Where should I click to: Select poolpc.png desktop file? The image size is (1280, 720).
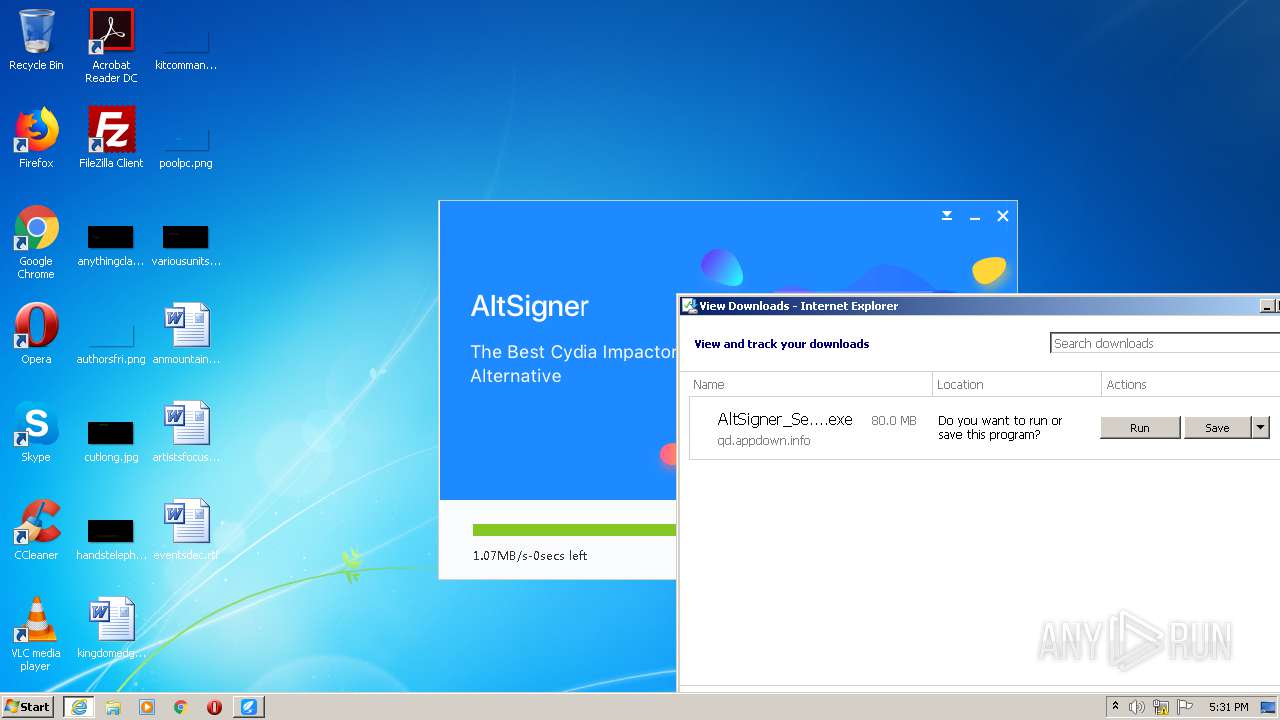click(x=186, y=145)
